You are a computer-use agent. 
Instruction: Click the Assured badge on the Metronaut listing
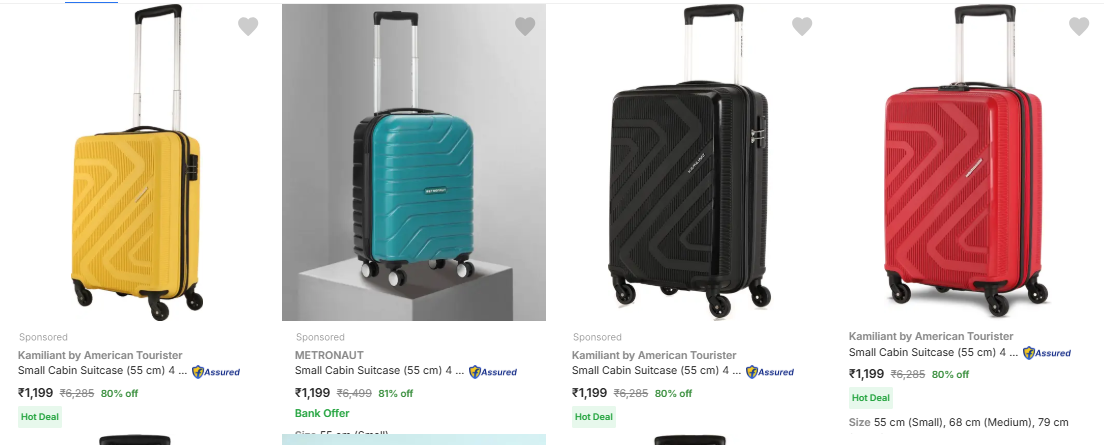tap(493, 372)
